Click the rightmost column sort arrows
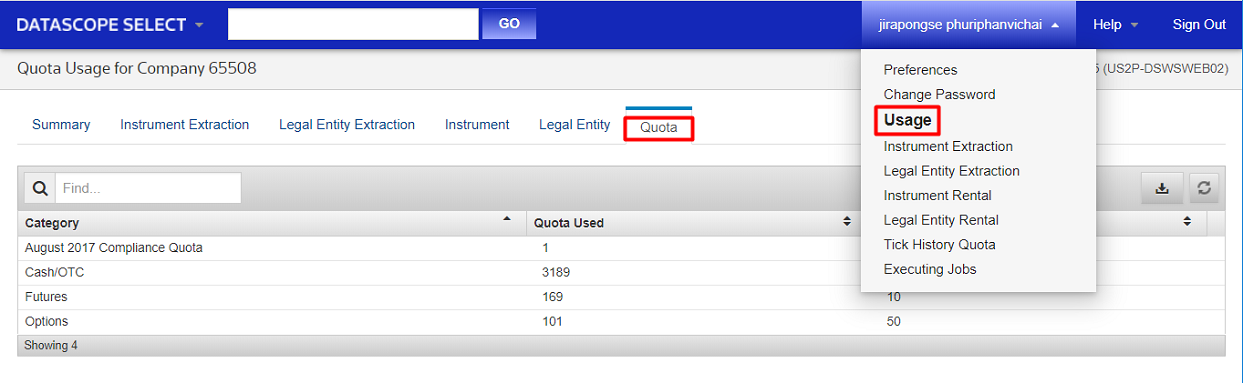Viewport: 1243px width, 383px height. click(1187, 222)
